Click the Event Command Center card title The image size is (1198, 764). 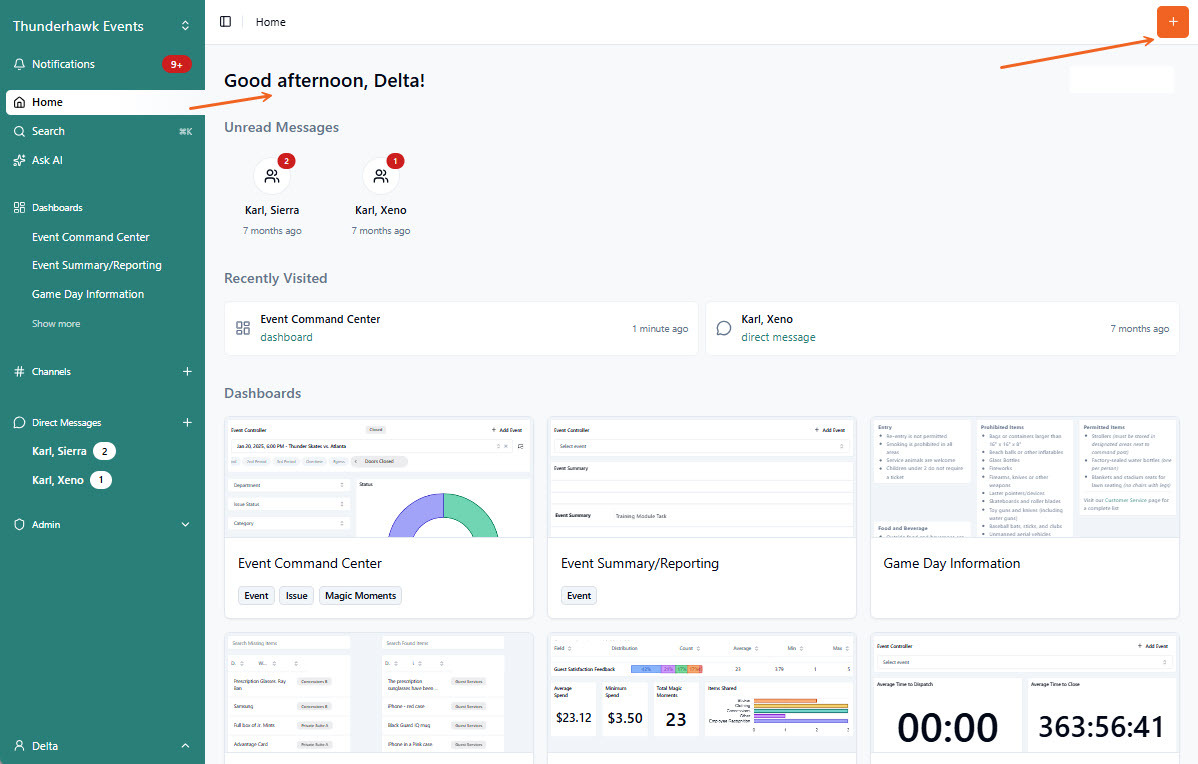[309, 563]
